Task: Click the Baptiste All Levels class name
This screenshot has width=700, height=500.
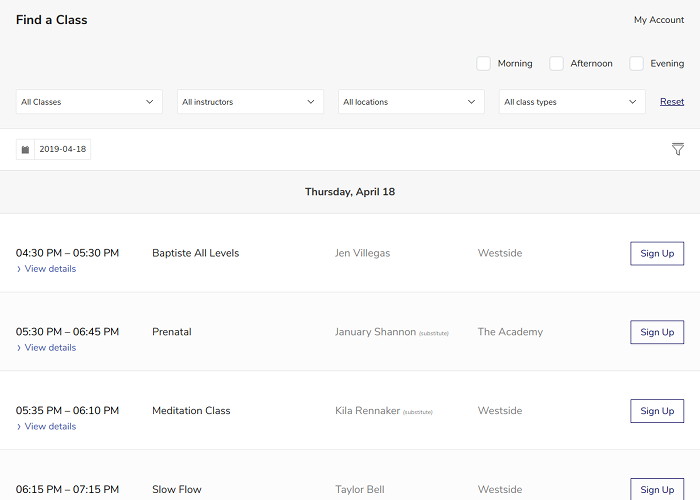Action: (x=196, y=253)
